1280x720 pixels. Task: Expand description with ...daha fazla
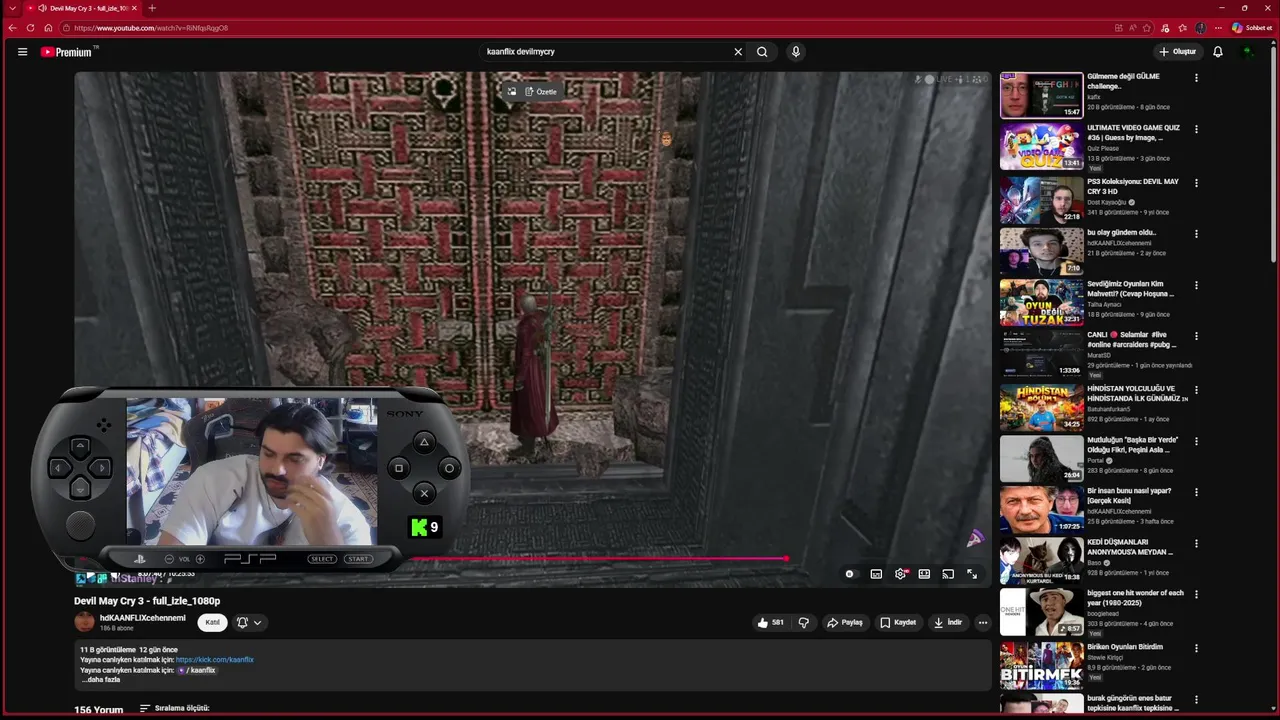click(x=101, y=680)
